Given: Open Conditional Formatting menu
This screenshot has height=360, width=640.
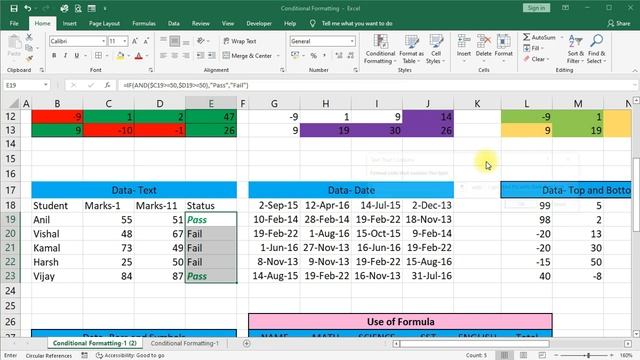Looking at the screenshot, I should (380, 50).
